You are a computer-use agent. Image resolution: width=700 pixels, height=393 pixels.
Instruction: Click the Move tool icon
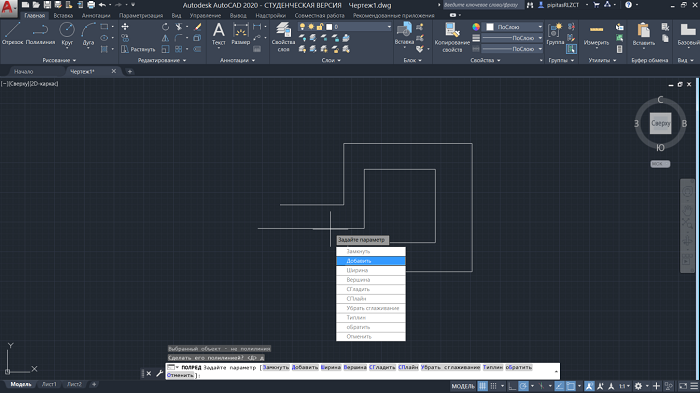tap(125, 27)
